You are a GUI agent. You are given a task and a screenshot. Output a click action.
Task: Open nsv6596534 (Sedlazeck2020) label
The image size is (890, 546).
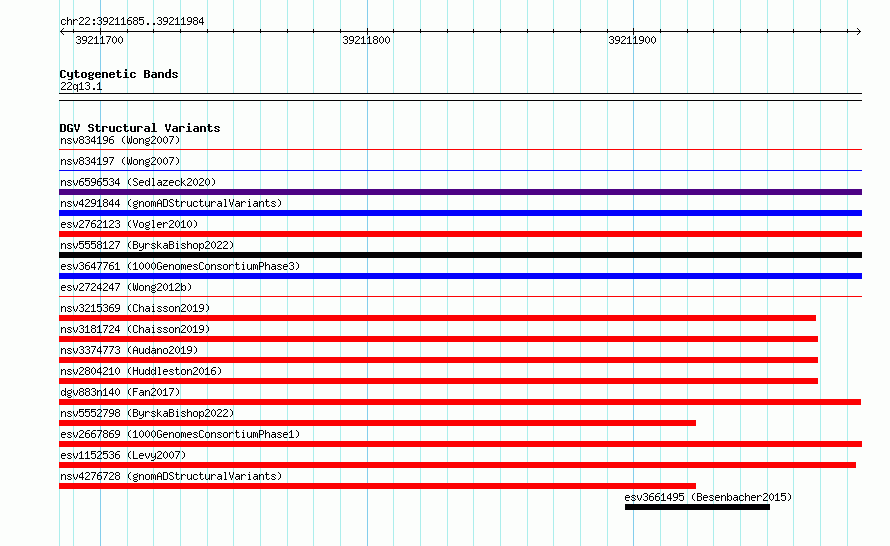pyautogui.click(x=138, y=182)
